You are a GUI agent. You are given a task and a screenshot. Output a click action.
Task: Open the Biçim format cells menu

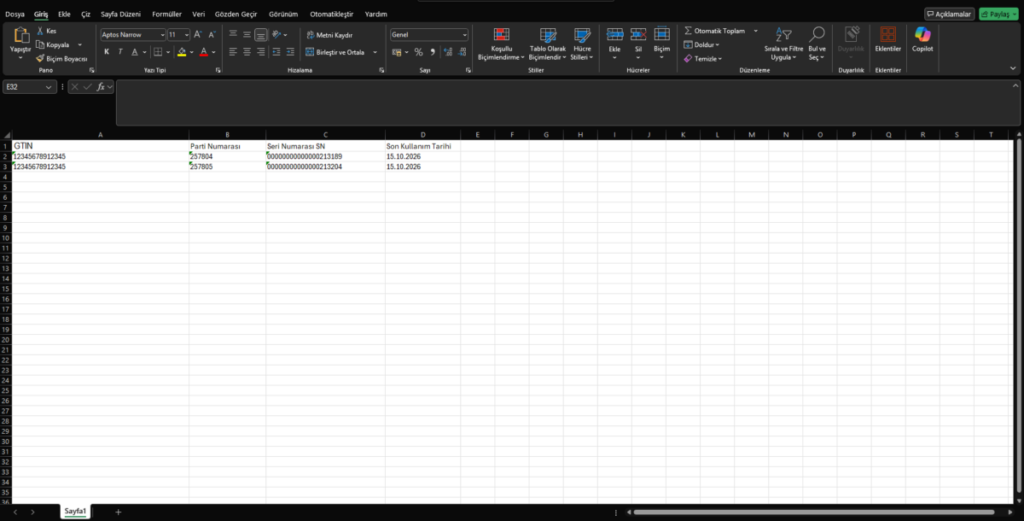tap(662, 44)
